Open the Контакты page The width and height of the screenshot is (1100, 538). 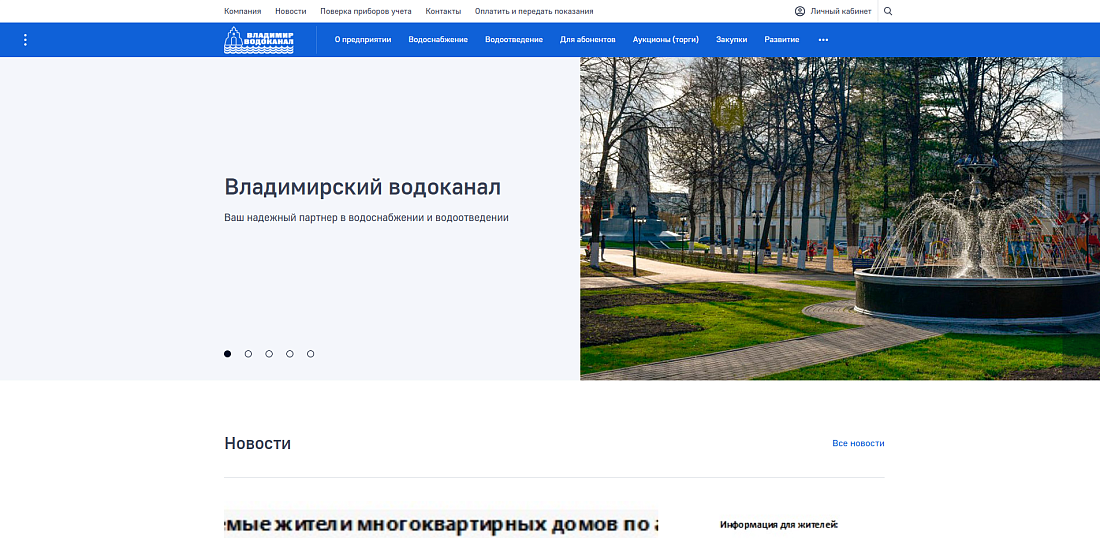pos(443,11)
